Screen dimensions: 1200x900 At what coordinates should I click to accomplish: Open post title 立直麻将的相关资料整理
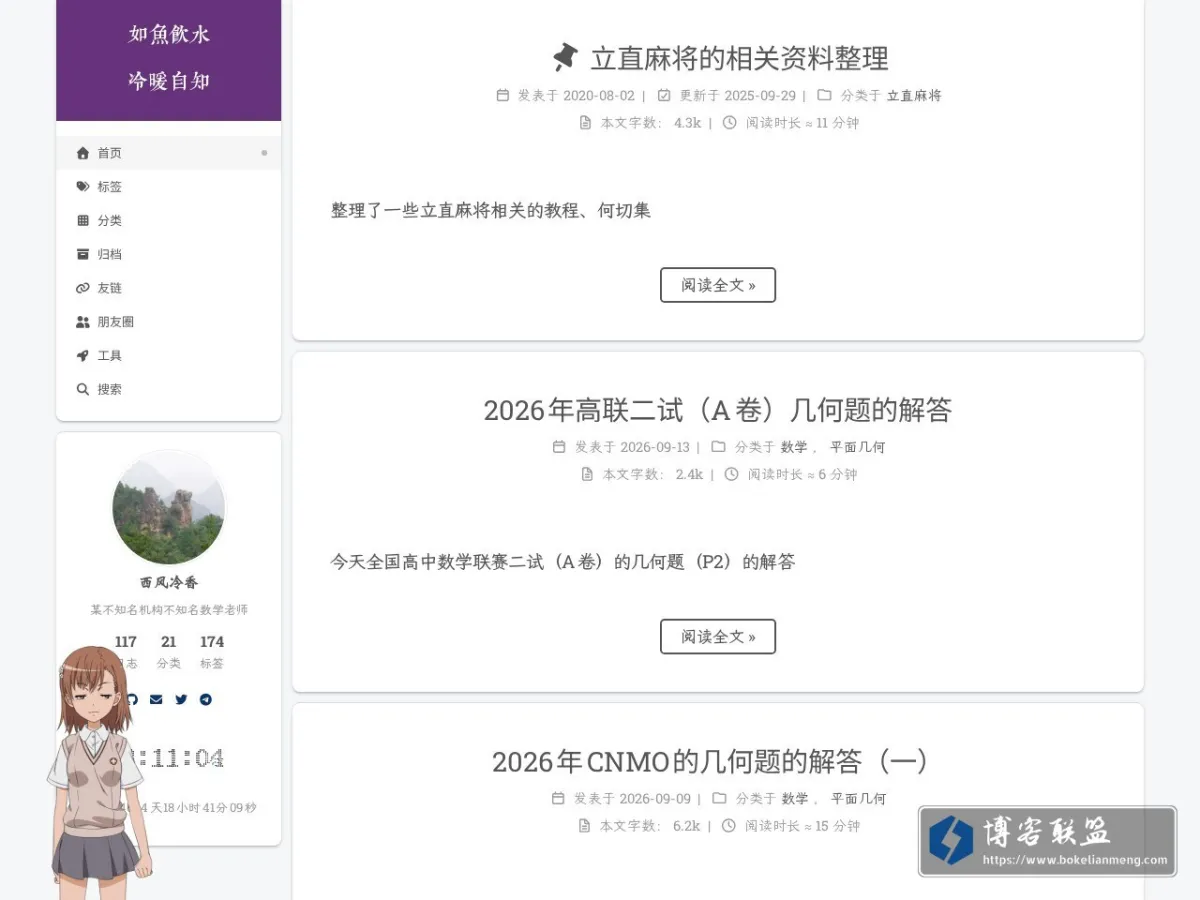click(739, 58)
